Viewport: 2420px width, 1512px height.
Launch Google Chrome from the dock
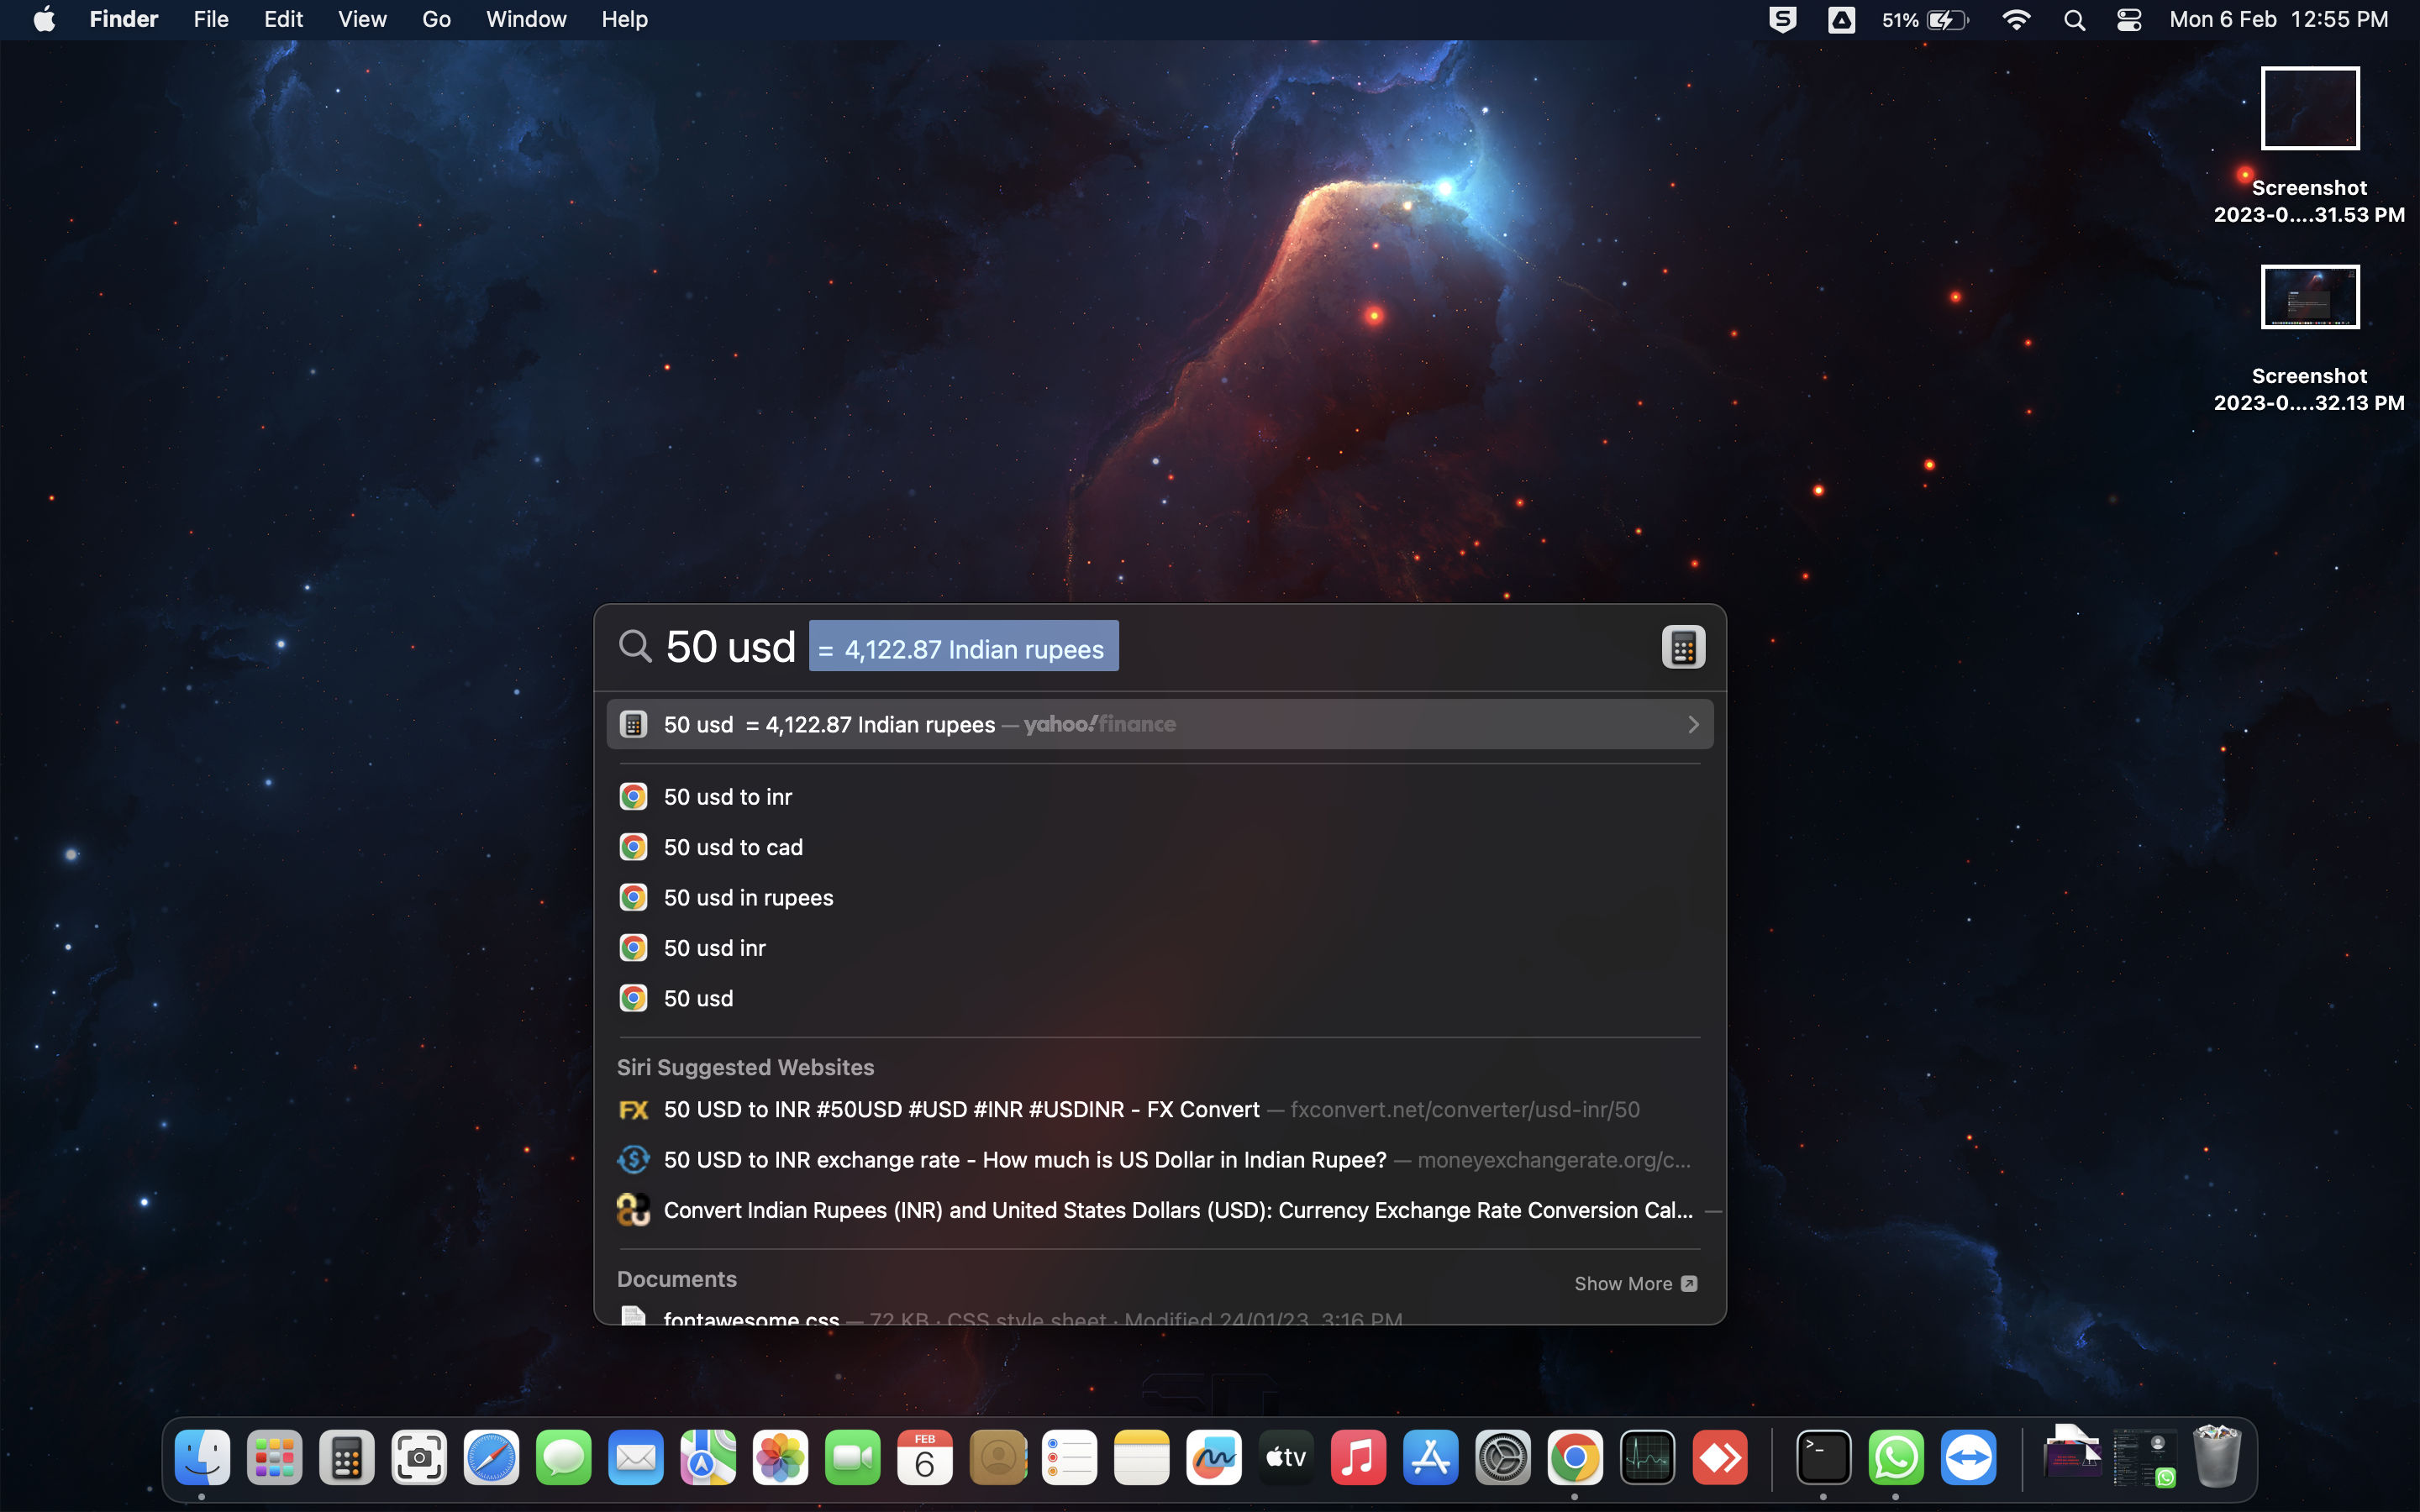point(1574,1458)
